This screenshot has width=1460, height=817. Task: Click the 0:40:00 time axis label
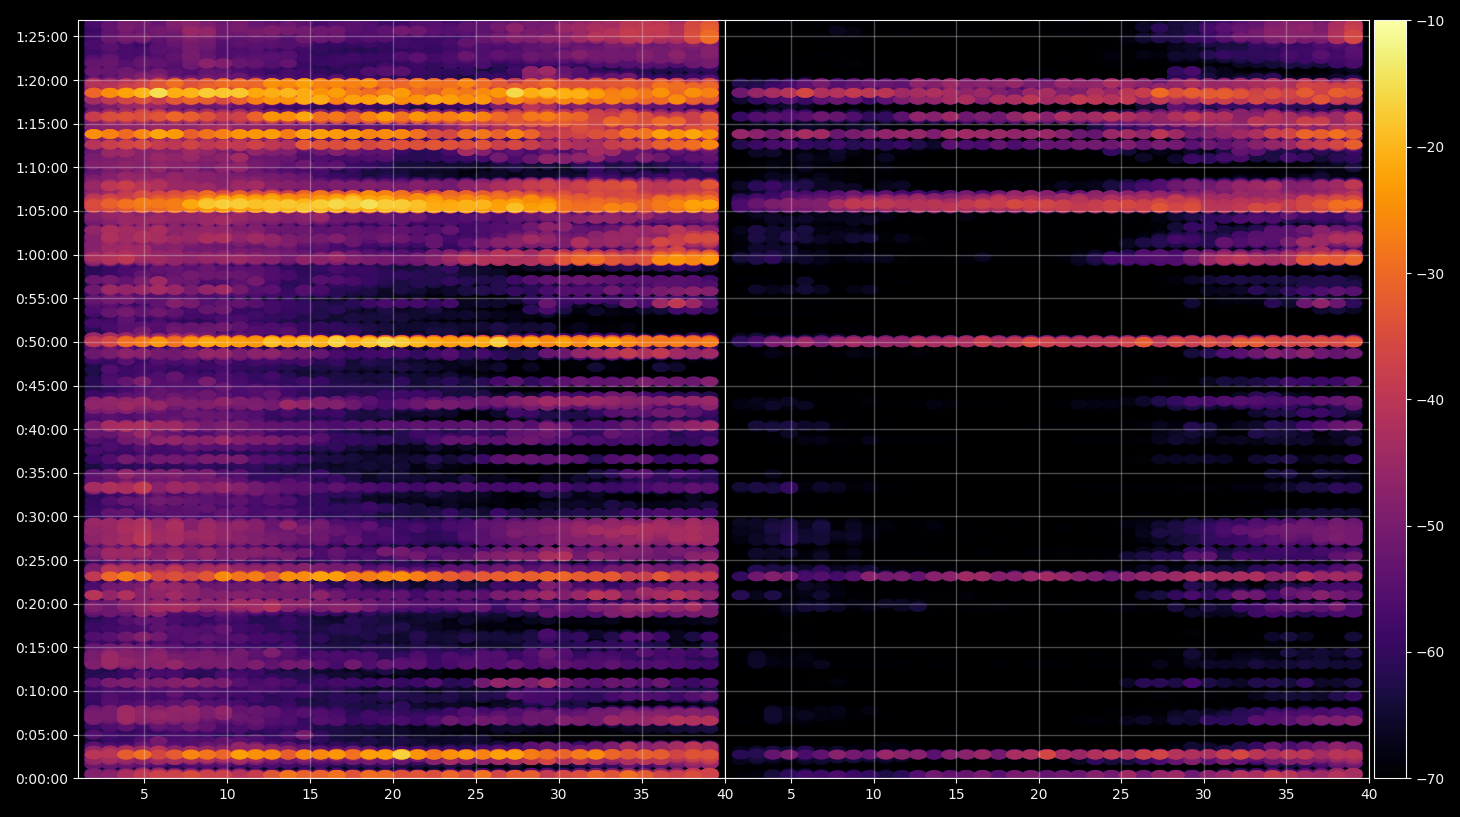click(x=42, y=430)
